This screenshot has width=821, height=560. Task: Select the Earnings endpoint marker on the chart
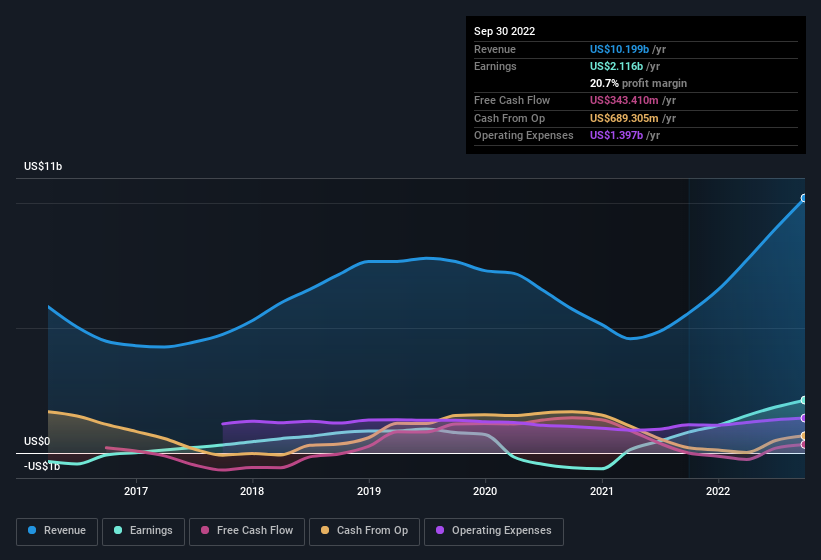coord(804,400)
